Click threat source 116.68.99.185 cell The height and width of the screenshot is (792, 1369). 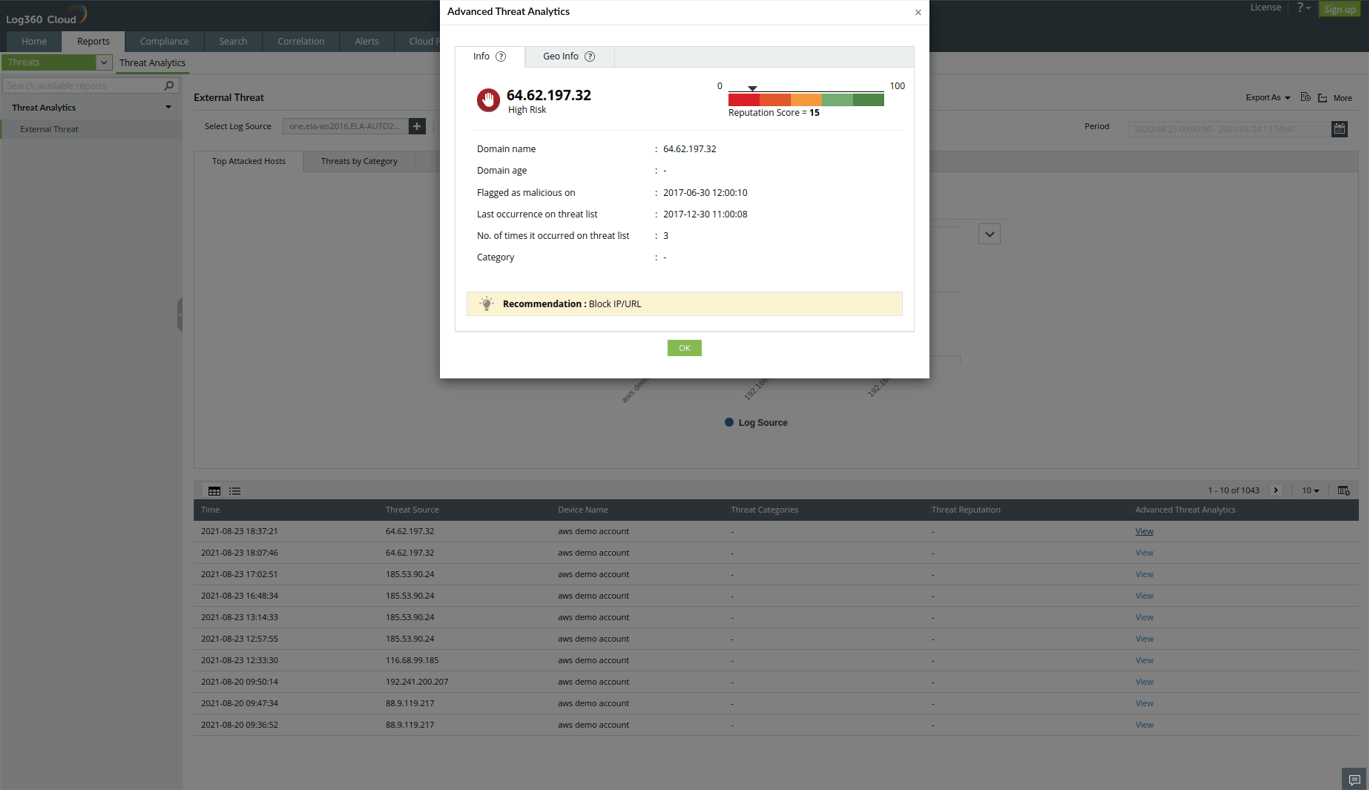[x=412, y=661]
